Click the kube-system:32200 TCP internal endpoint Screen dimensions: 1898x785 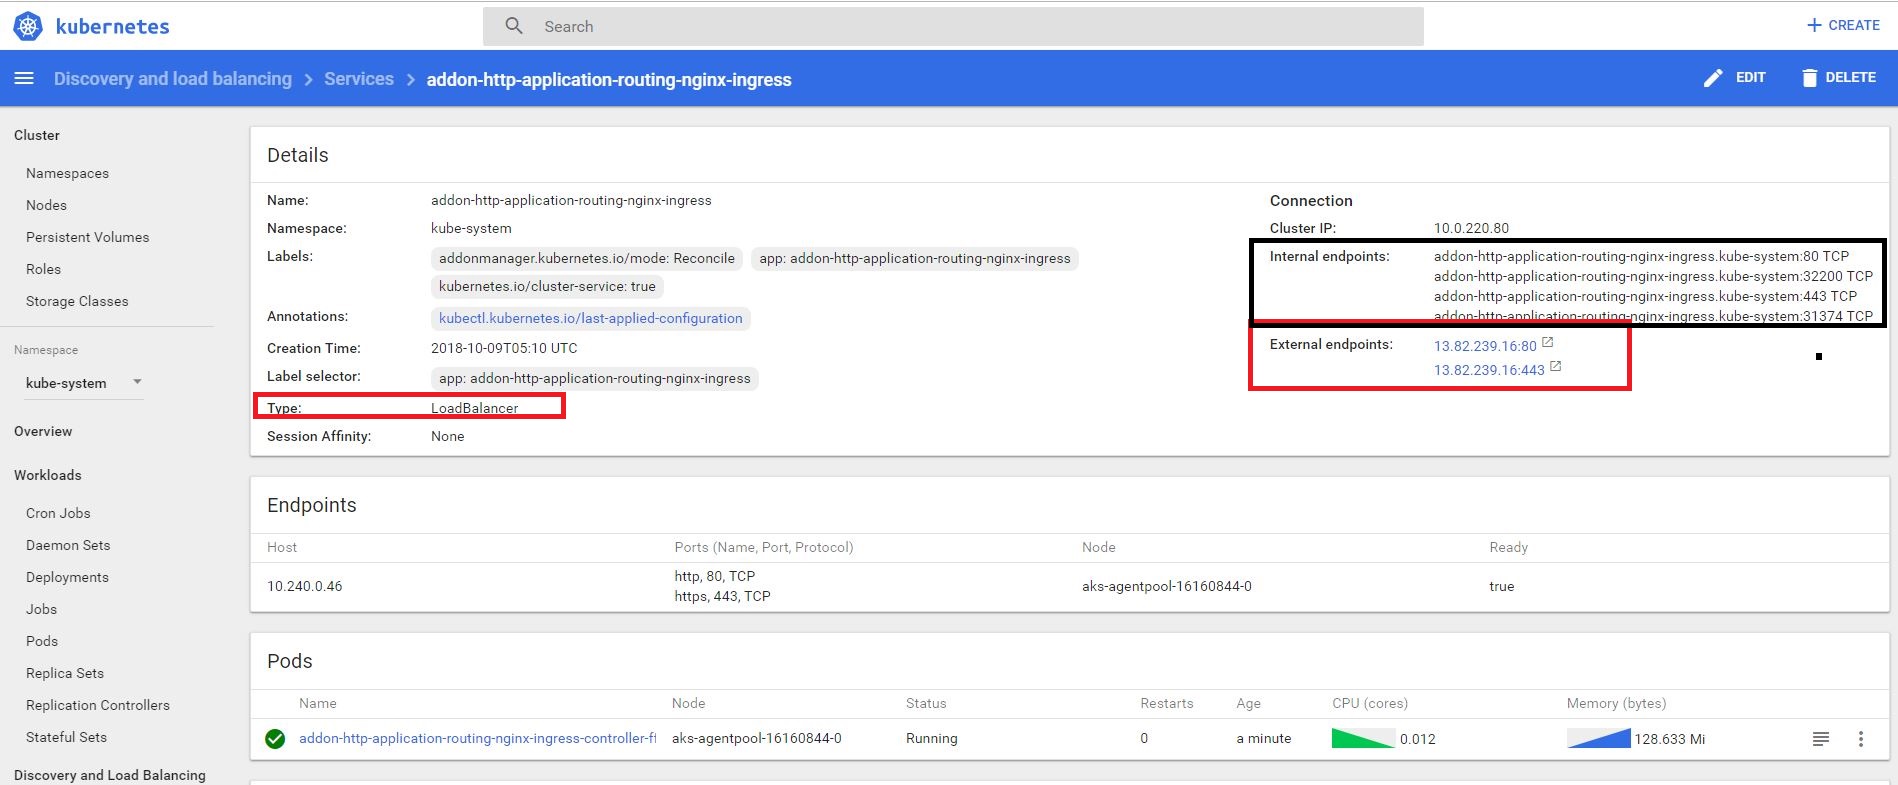click(1653, 276)
